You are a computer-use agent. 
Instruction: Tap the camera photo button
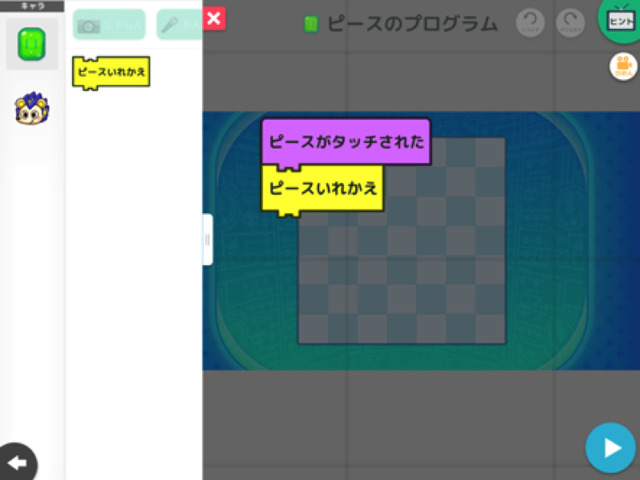109,25
